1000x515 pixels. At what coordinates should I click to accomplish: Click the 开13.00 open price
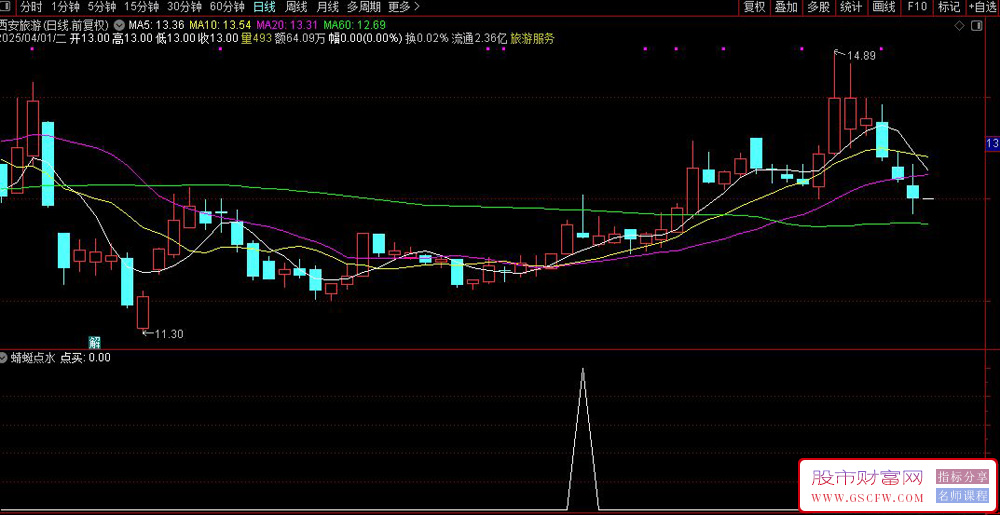point(90,39)
